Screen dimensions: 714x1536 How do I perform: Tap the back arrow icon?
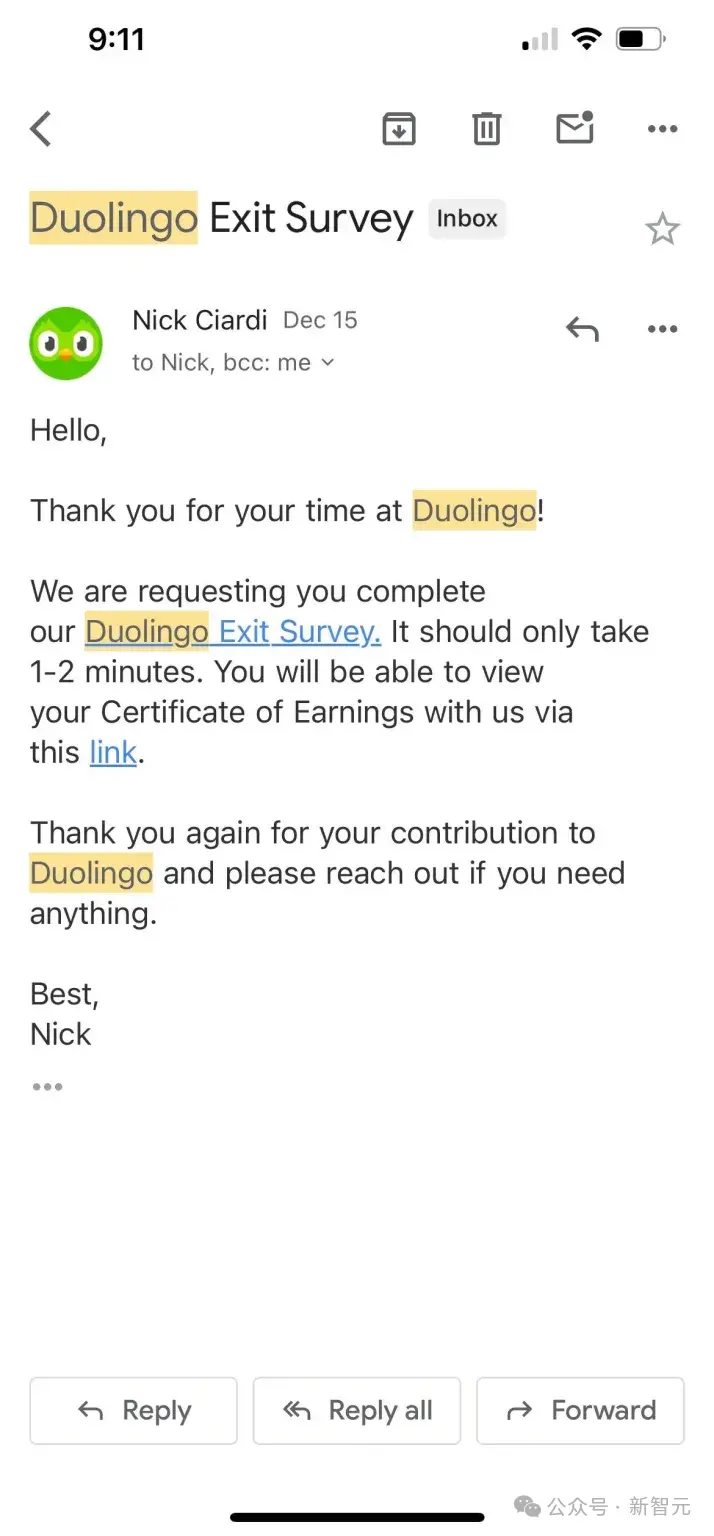pyautogui.click(x=40, y=129)
